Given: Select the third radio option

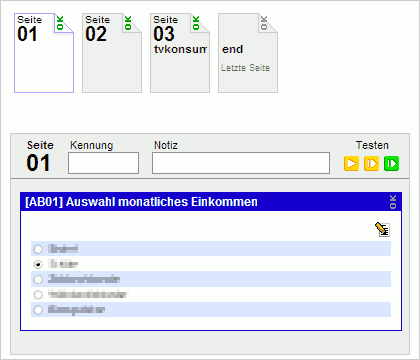Looking at the screenshot, I should 38,279.
